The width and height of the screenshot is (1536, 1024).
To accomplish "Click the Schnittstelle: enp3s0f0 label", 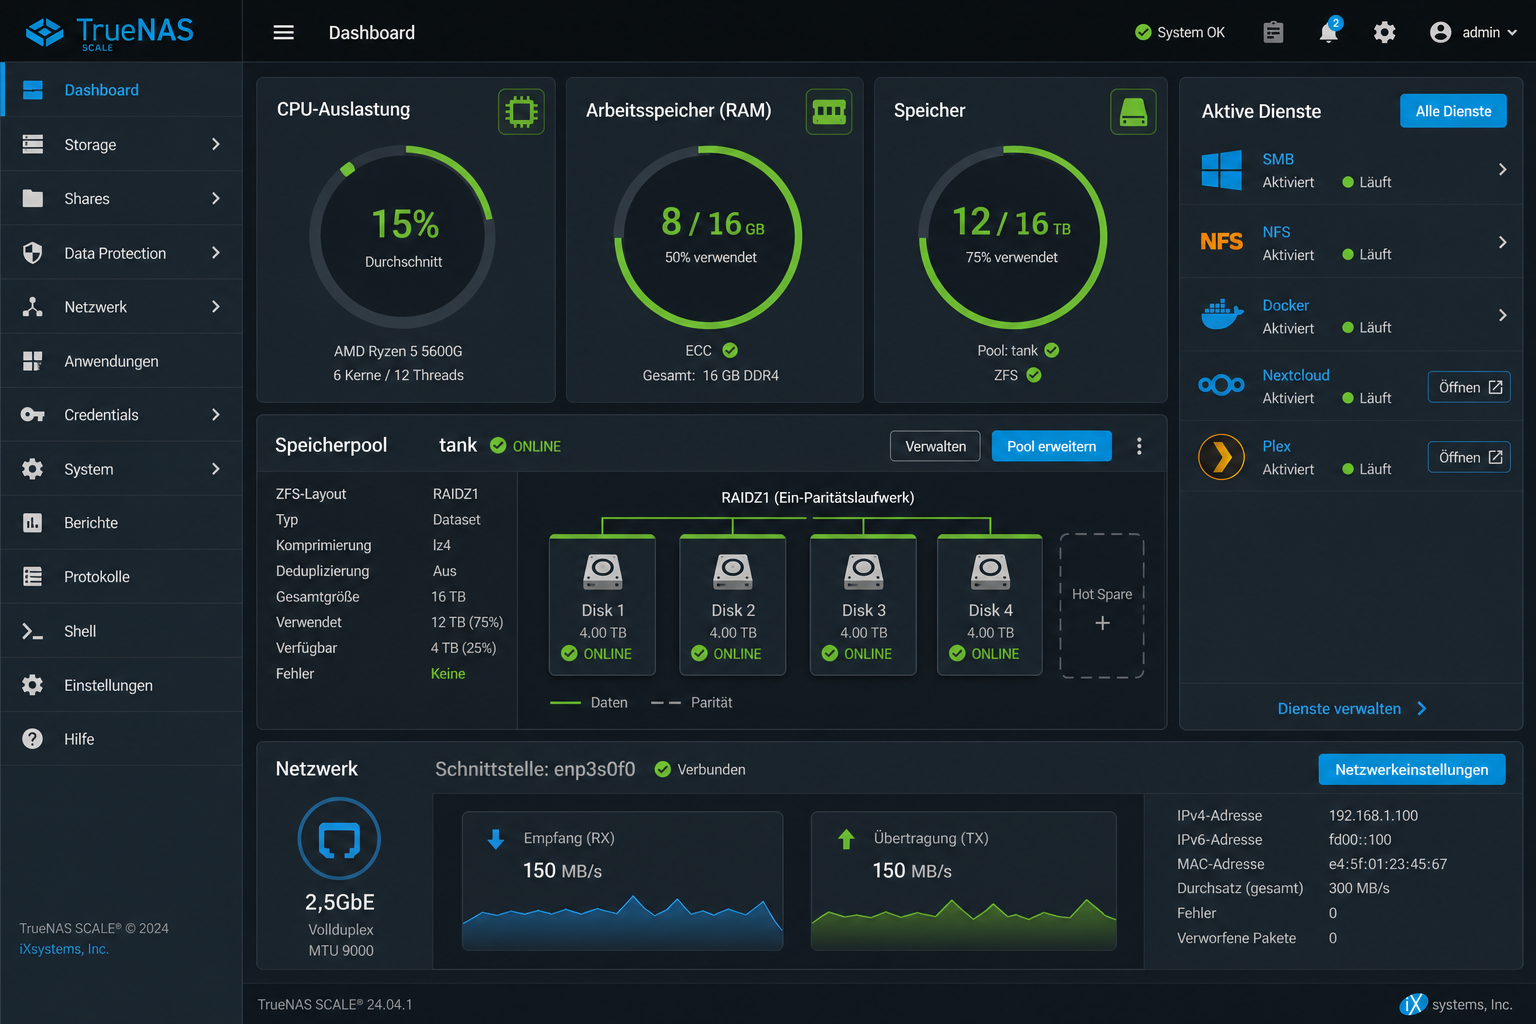I will coord(535,769).
